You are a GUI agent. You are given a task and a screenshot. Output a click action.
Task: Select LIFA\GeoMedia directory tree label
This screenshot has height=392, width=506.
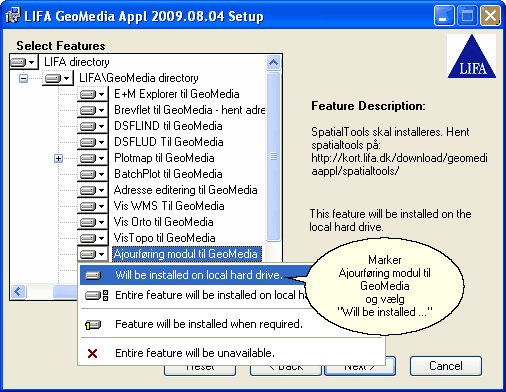(139, 78)
